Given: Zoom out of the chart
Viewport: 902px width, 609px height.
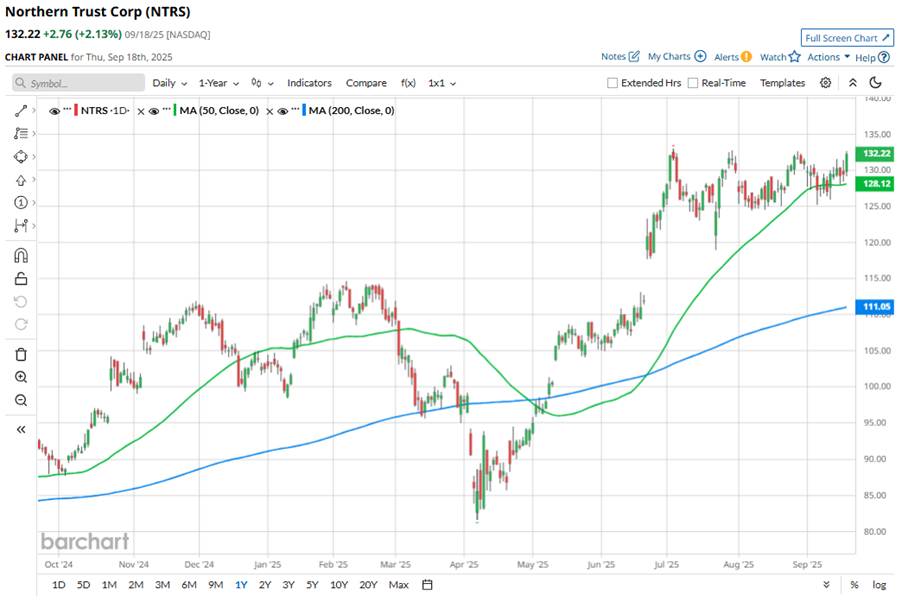Looking at the screenshot, I should click(21, 400).
